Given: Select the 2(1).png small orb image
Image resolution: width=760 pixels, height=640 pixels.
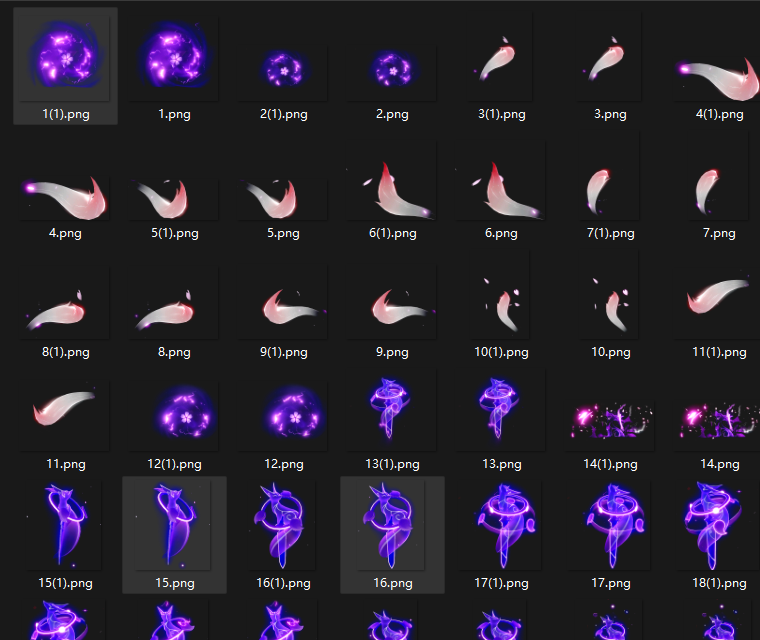Looking at the screenshot, I should click(283, 68).
